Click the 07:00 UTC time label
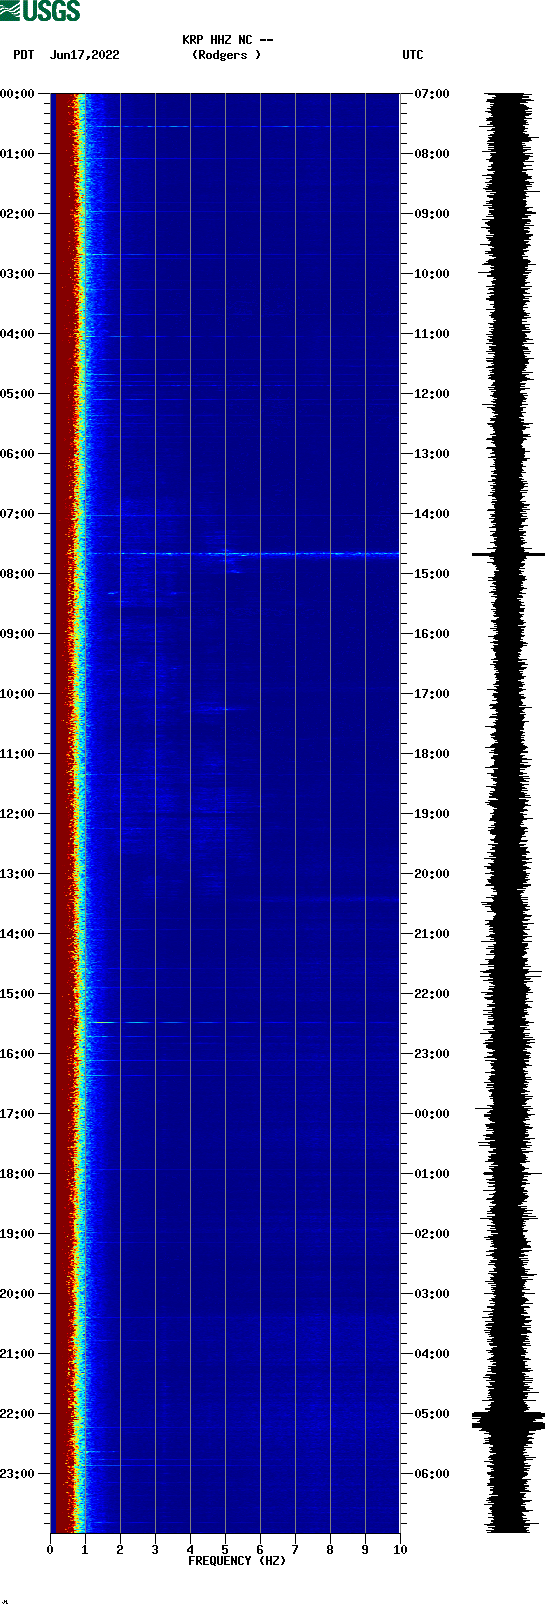Image resolution: width=552 pixels, height=1613 pixels. coord(432,94)
